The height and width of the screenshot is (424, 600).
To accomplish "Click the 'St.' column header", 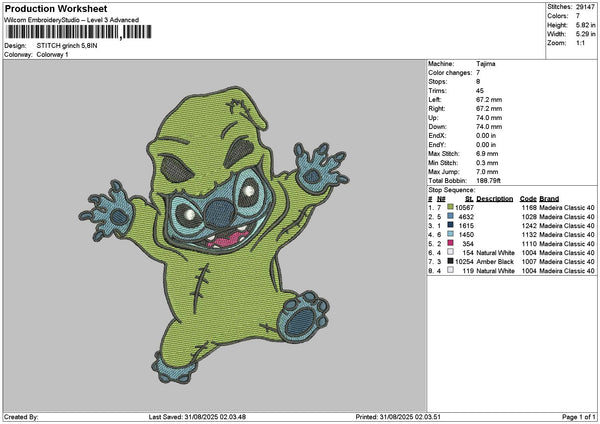I will click(470, 199).
